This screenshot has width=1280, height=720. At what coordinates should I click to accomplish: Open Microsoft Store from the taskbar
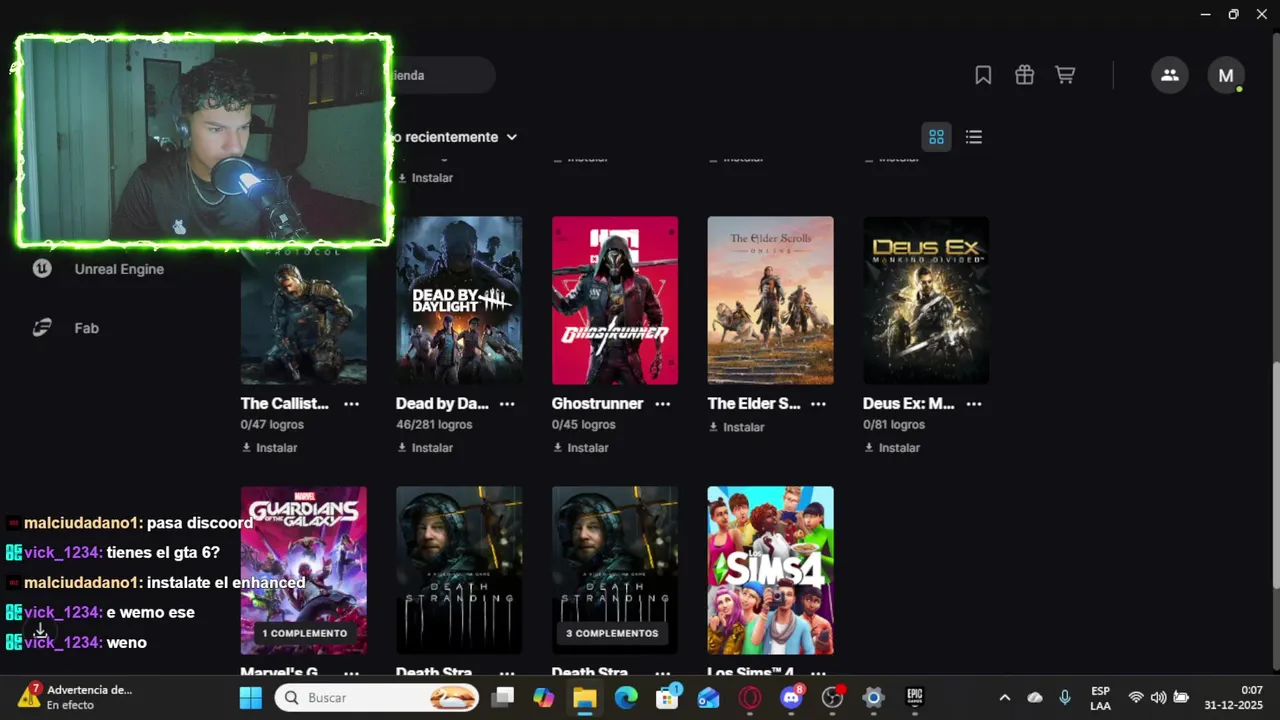click(x=667, y=697)
